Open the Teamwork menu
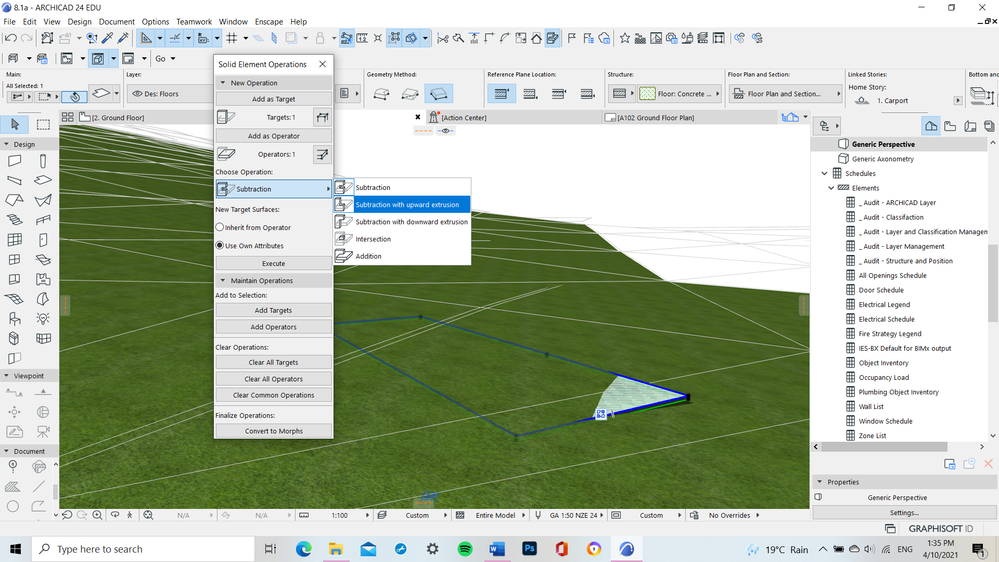Screen dimensions: 999x562 pyautogui.click(x=194, y=21)
